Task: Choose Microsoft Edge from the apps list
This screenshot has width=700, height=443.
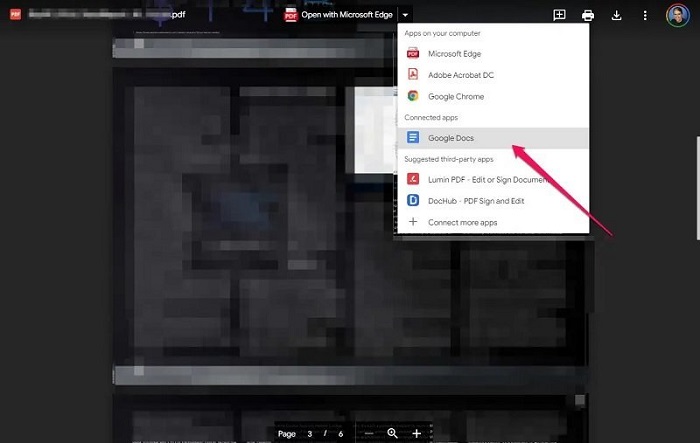Action: [x=493, y=54]
